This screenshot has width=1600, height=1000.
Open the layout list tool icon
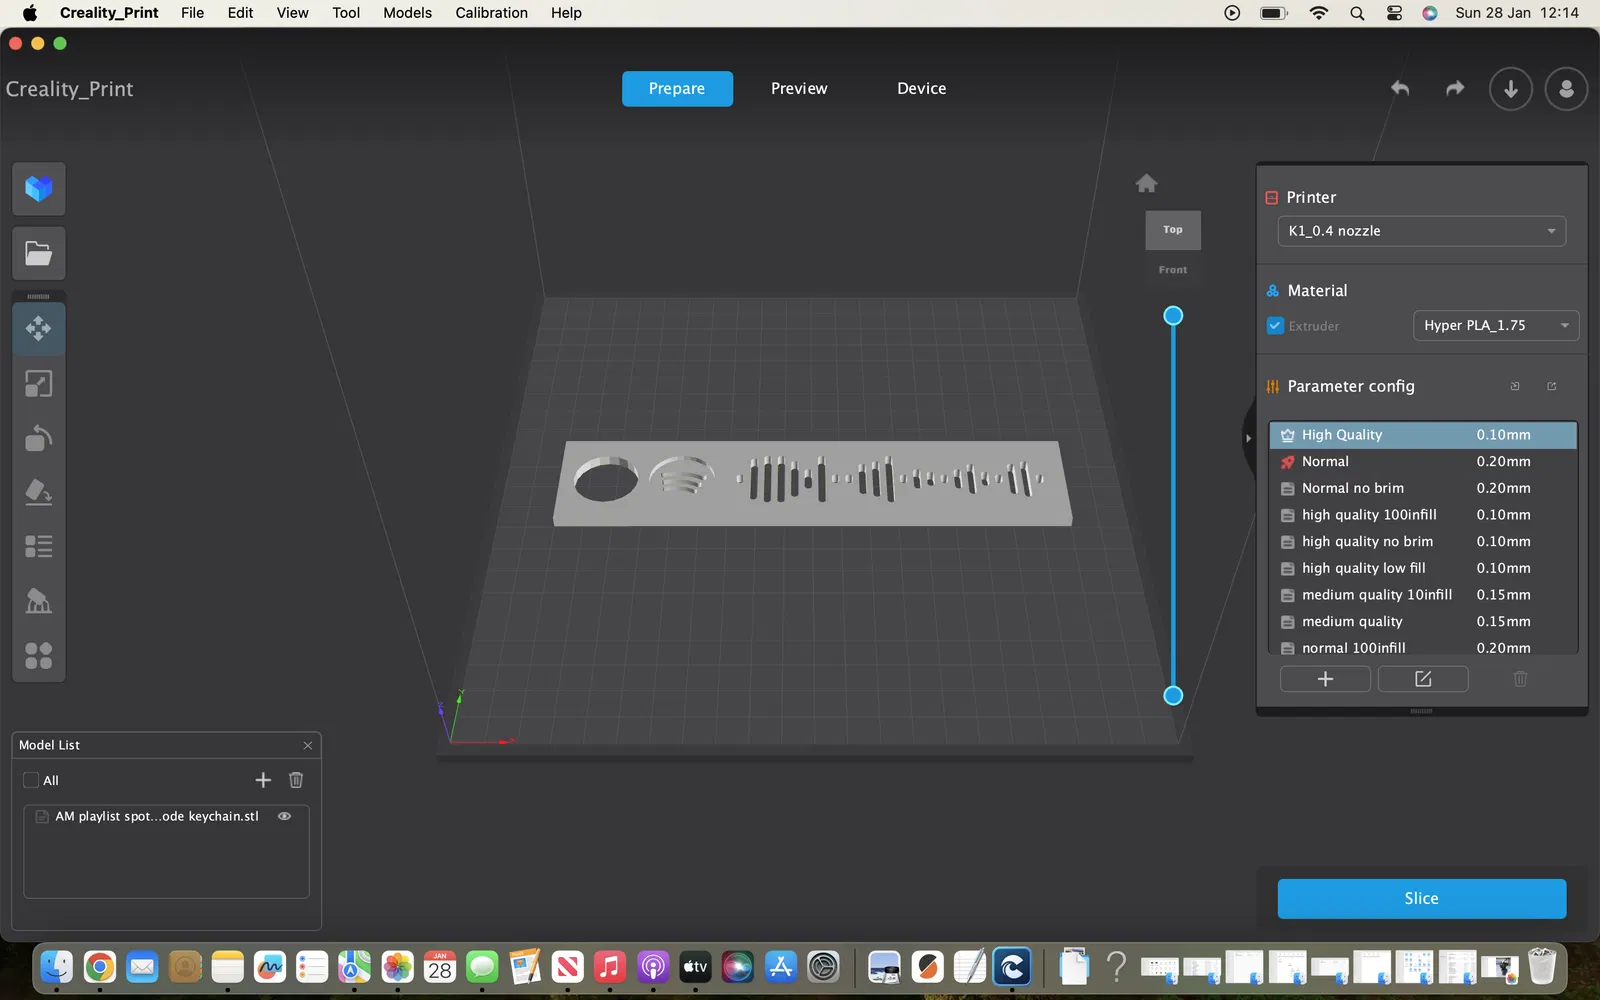click(x=39, y=546)
